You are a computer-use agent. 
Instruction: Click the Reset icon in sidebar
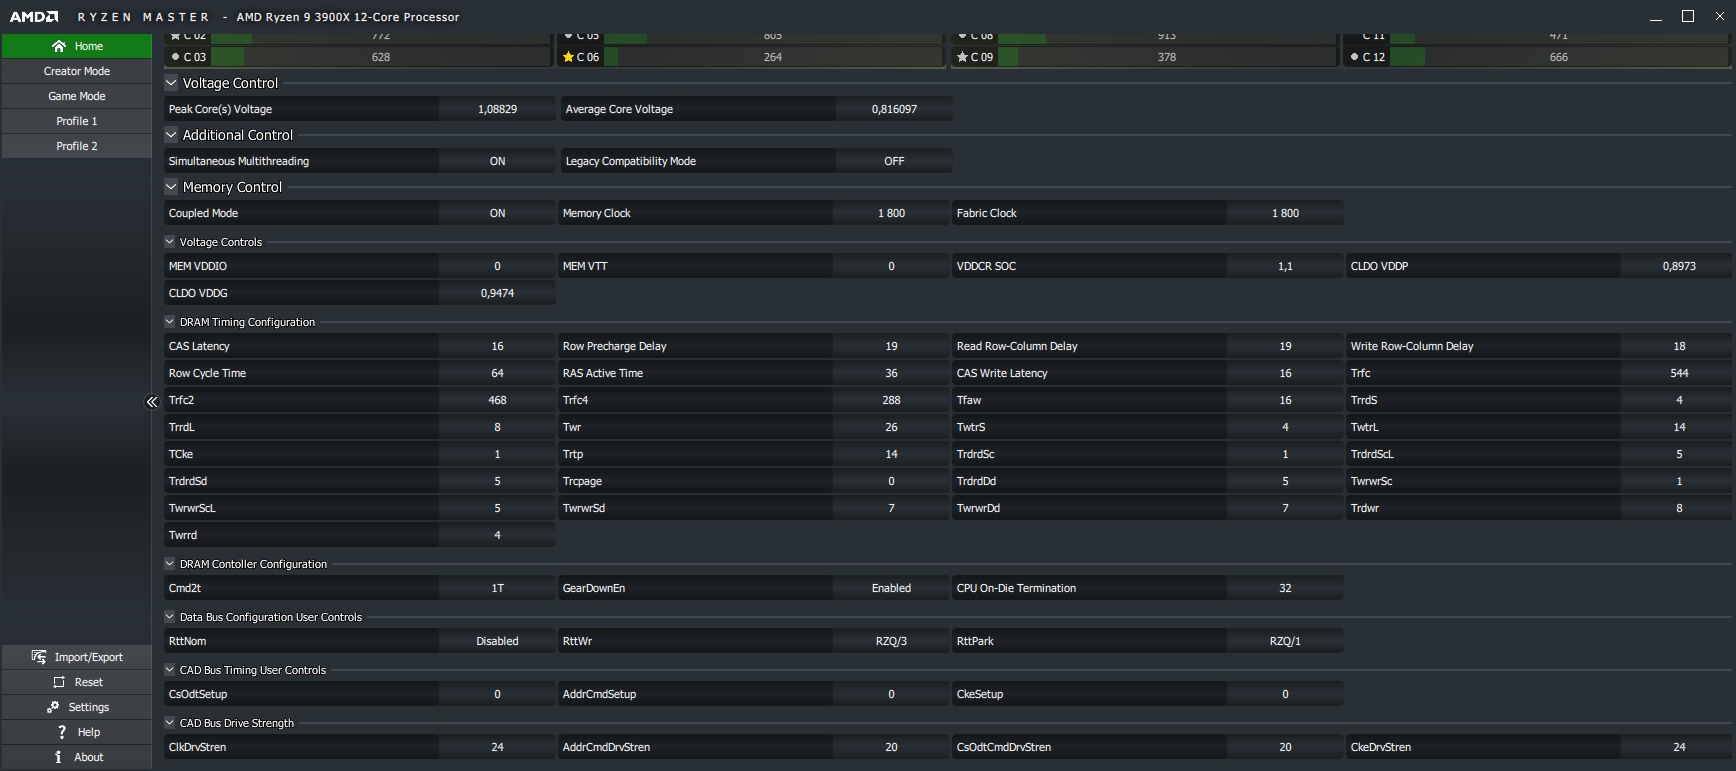(59, 682)
